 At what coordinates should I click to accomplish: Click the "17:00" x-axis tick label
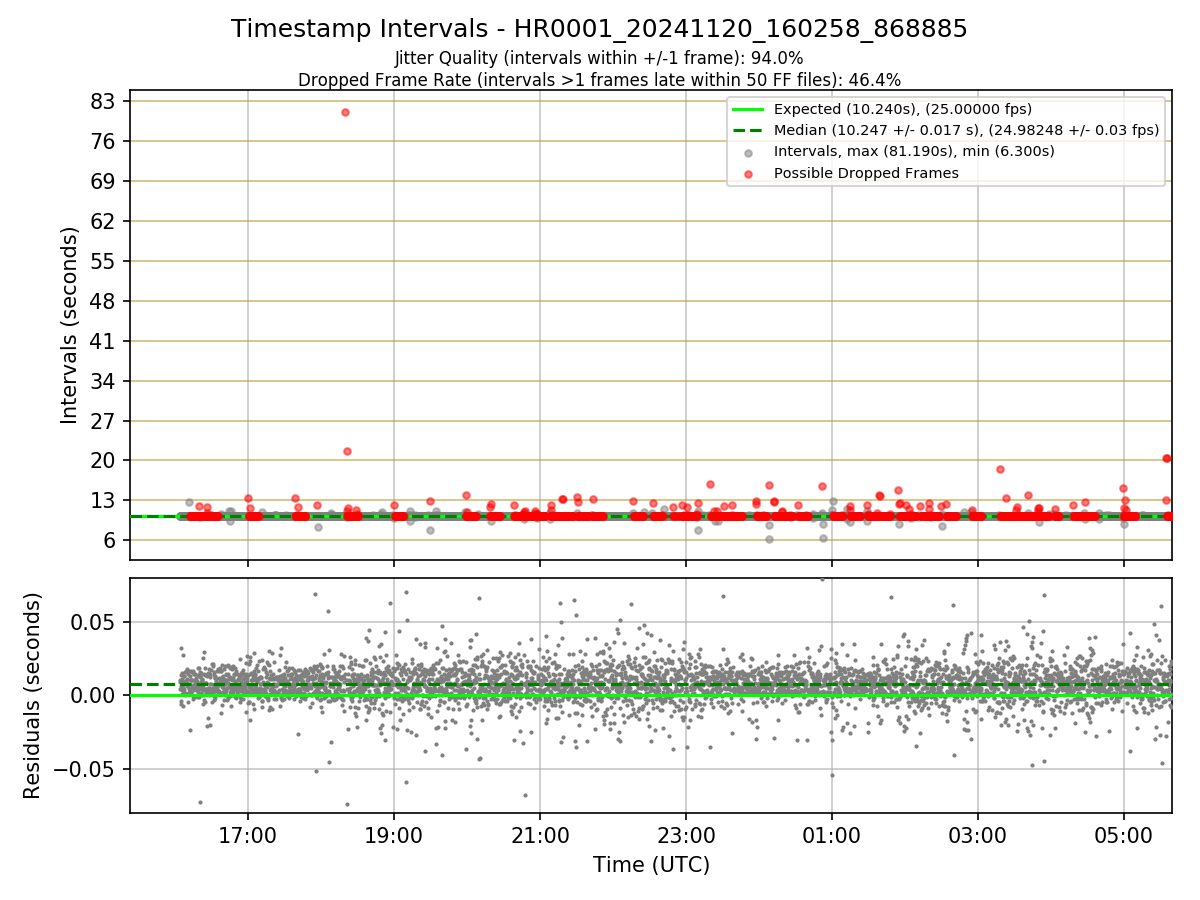click(x=248, y=834)
